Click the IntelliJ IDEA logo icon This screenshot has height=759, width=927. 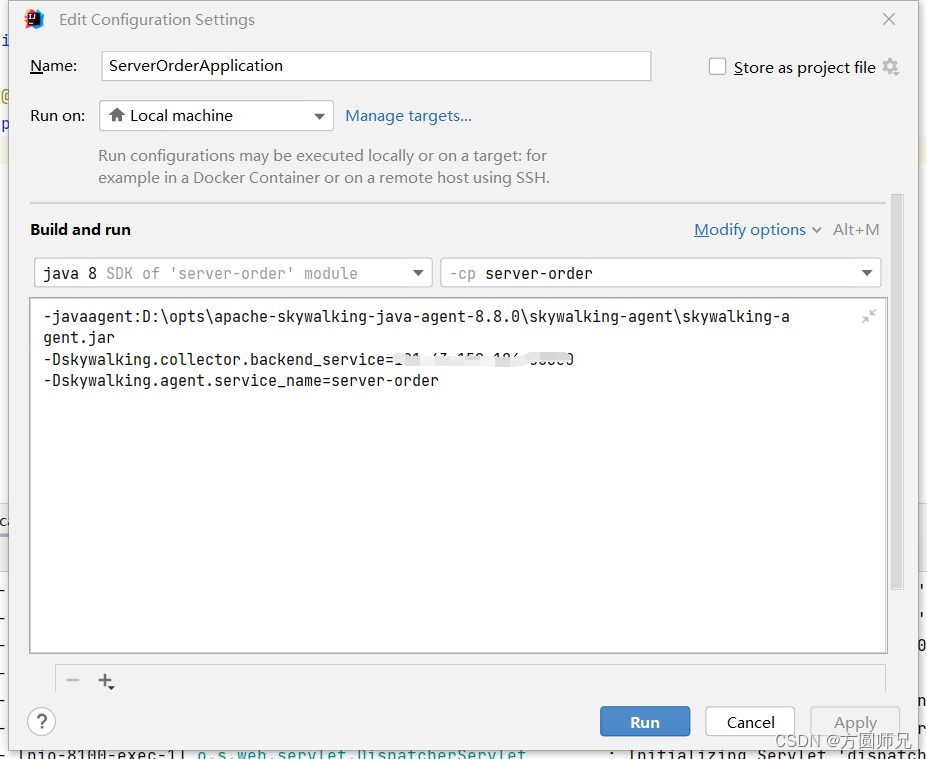34,20
